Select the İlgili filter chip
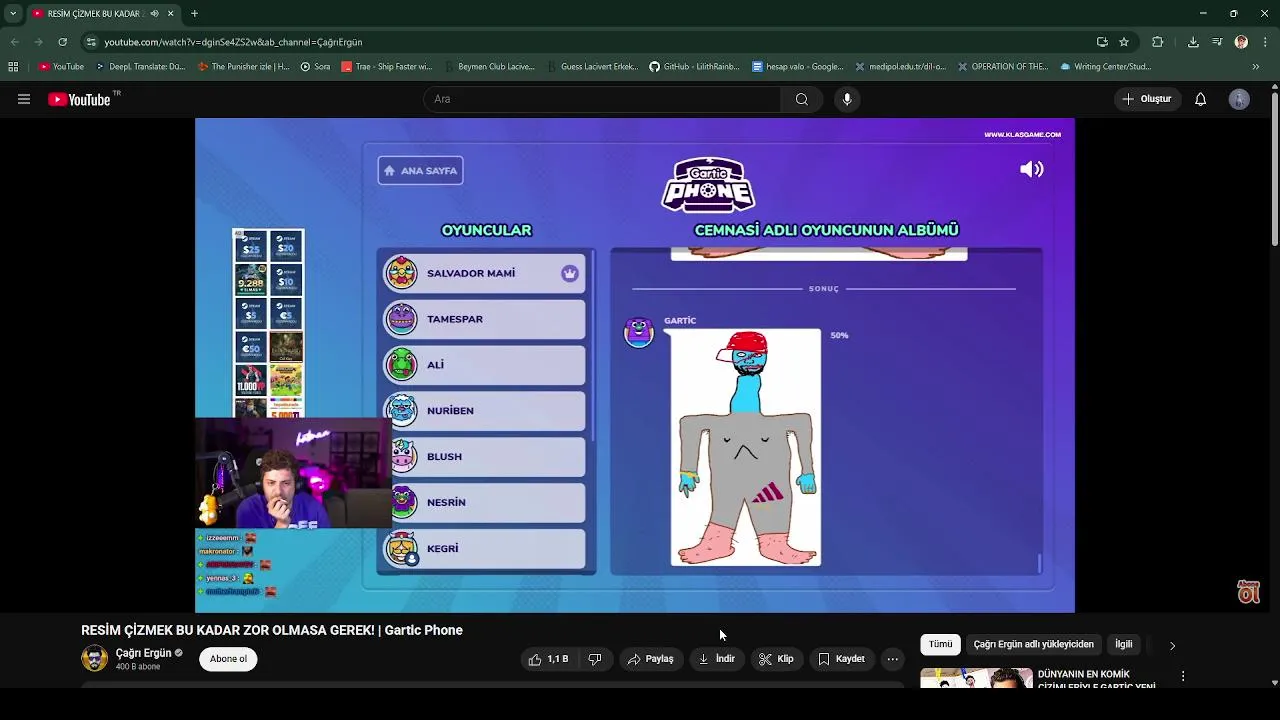The height and width of the screenshot is (720, 1280). tap(1124, 644)
